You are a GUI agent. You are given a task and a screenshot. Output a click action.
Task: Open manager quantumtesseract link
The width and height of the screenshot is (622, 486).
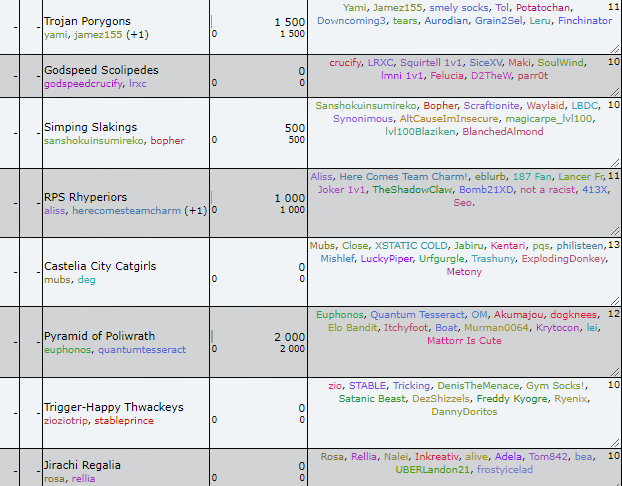click(142, 350)
